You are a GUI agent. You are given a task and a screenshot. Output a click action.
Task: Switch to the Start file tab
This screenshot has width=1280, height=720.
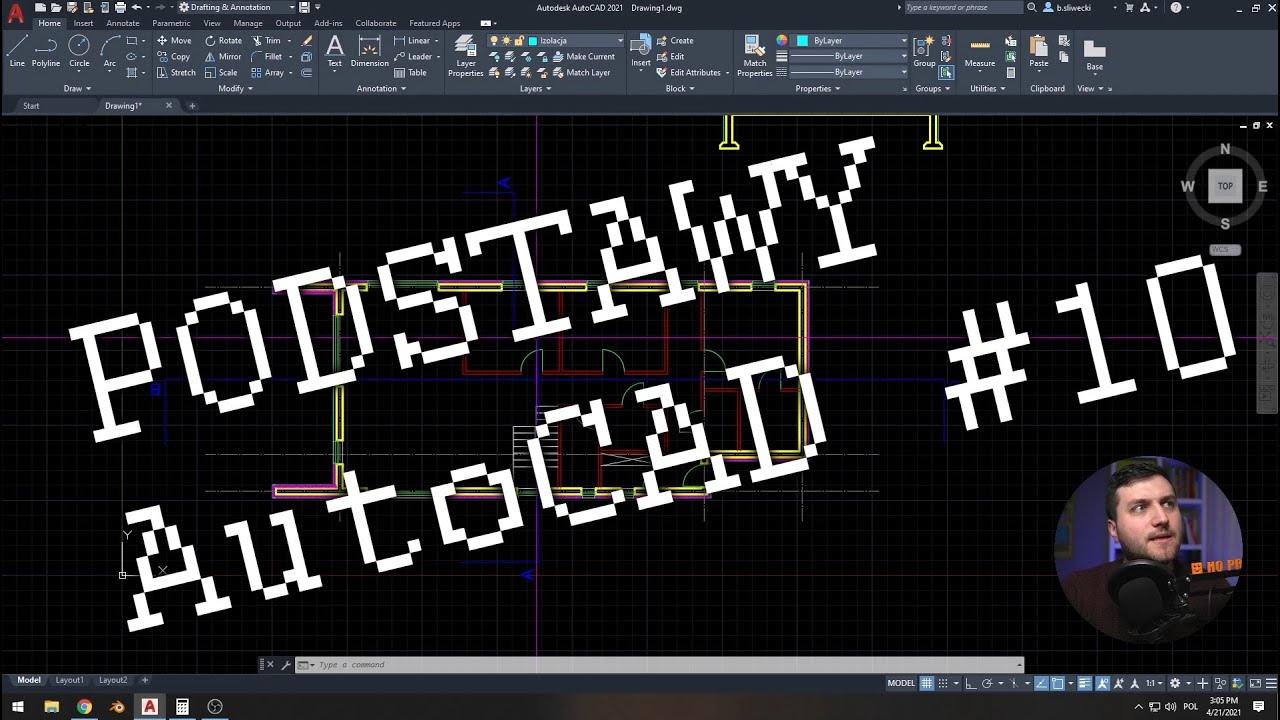(x=31, y=105)
